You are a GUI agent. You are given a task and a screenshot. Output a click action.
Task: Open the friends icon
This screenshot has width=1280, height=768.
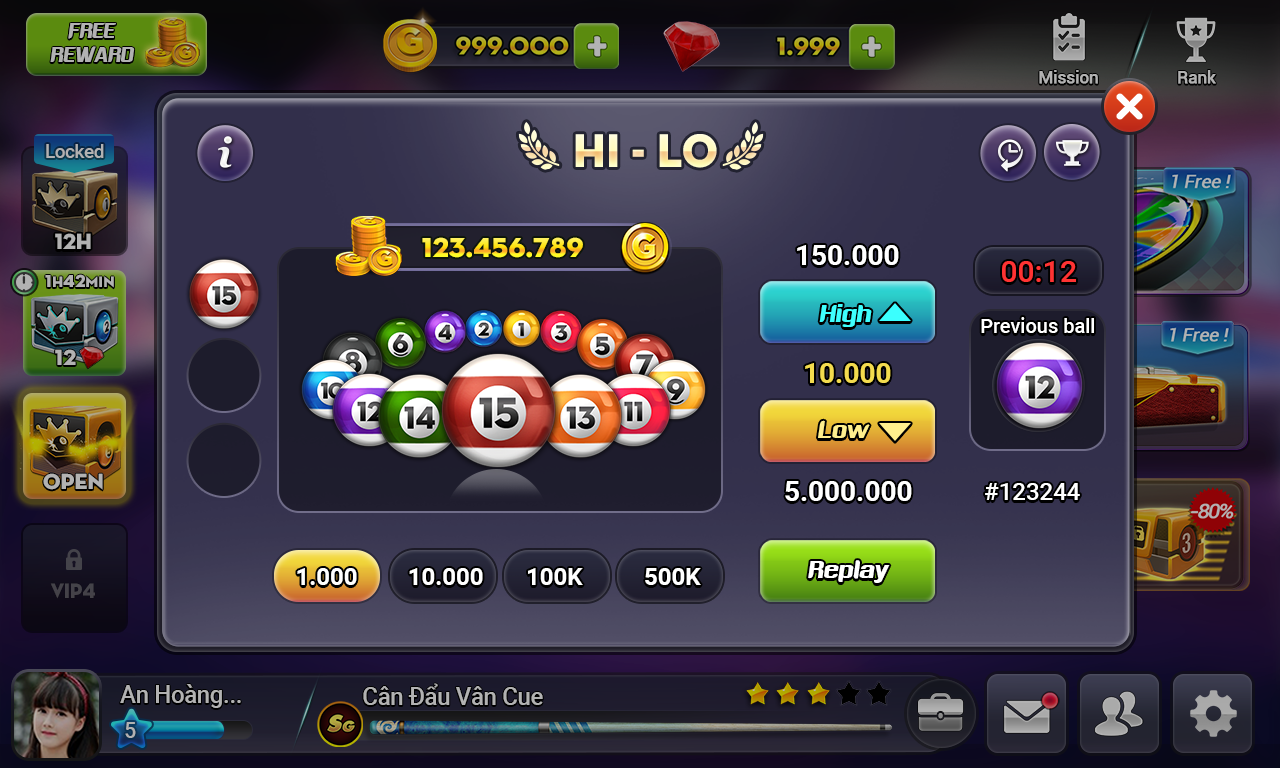coord(1119,714)
